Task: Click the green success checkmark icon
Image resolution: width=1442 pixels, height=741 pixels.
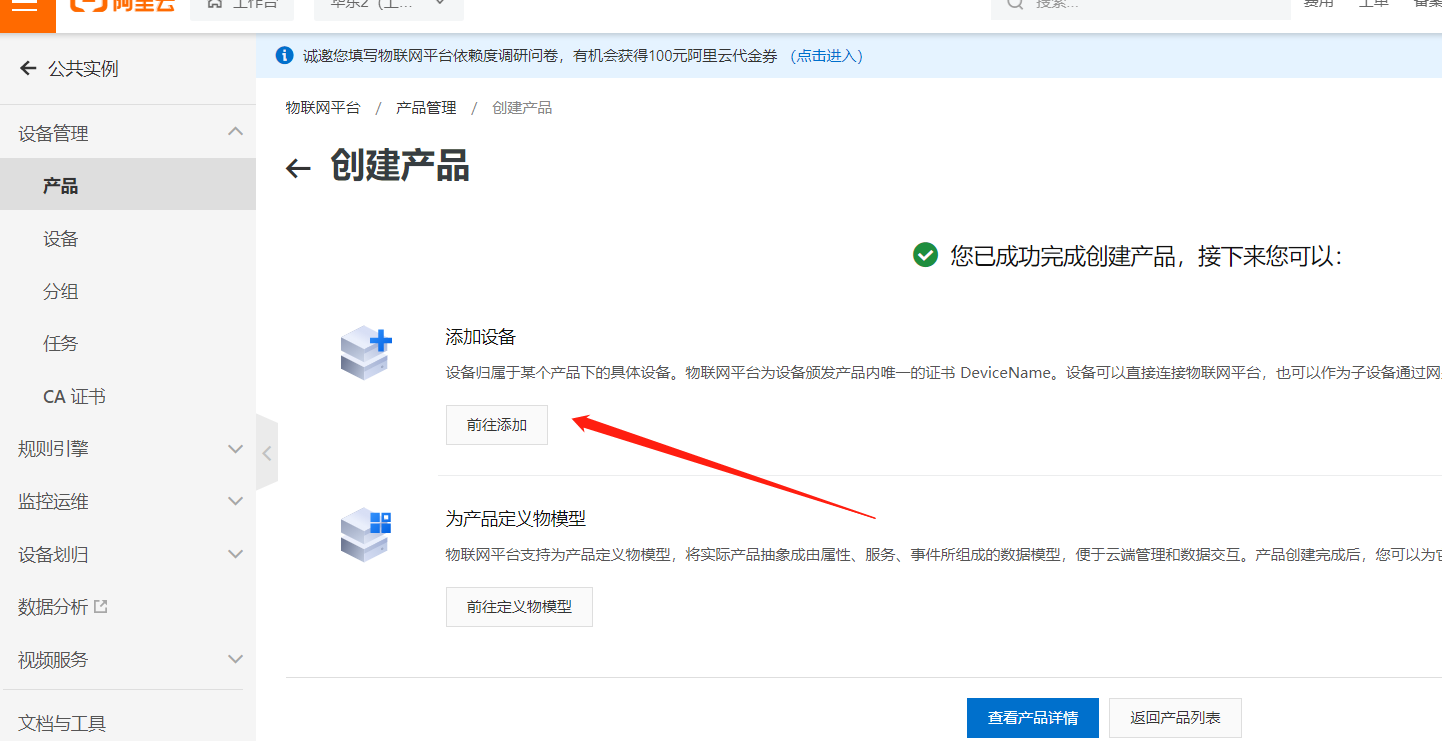Action: [x=924, y=255]
